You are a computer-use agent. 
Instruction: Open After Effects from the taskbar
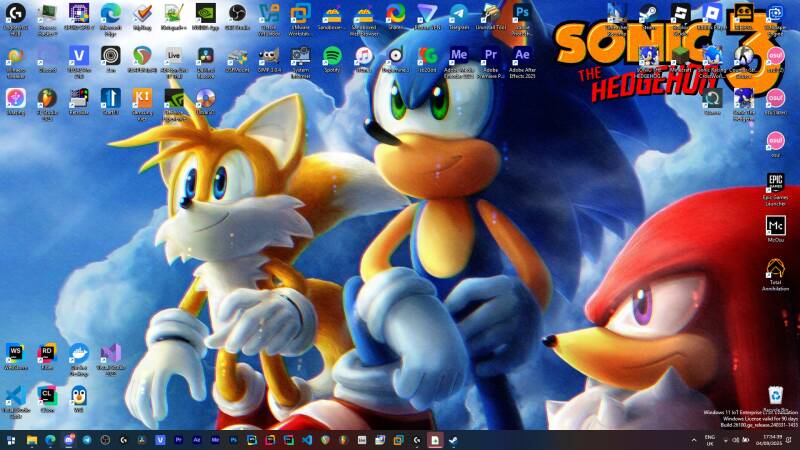click(x=197, y=440)
